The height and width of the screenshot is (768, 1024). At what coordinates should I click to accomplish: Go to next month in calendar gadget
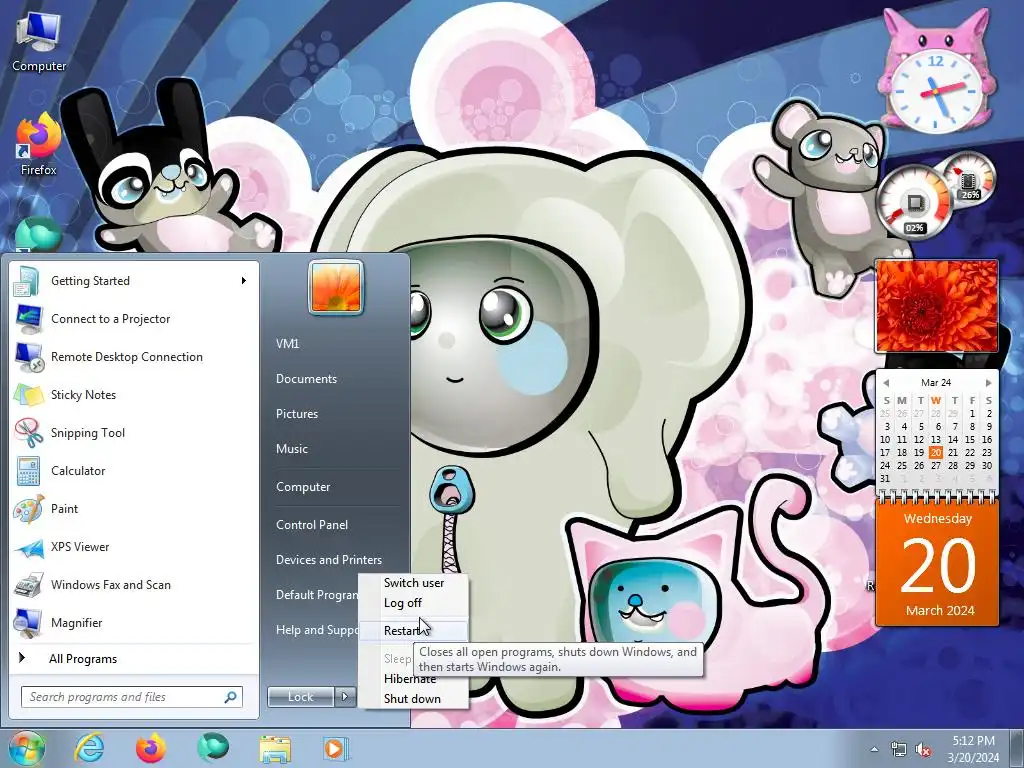click(x=988, y=383)
